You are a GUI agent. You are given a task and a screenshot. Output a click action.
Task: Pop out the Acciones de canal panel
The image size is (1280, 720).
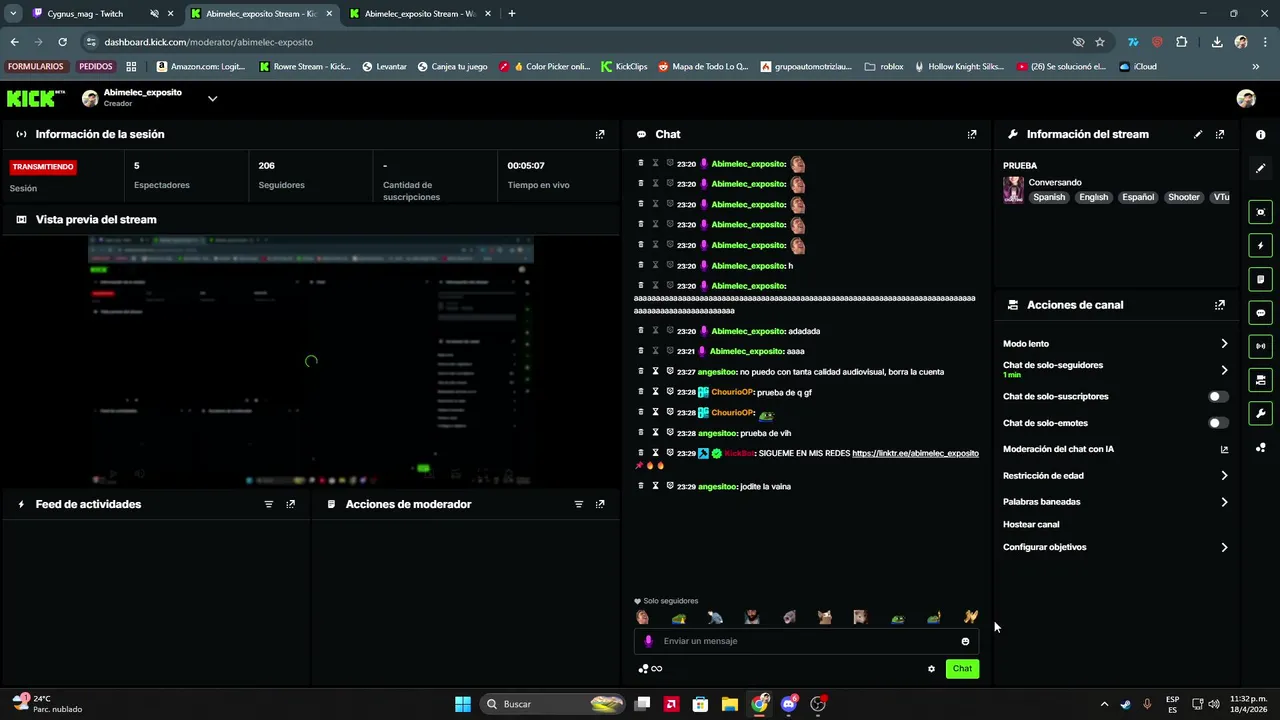click(1220, 305)
